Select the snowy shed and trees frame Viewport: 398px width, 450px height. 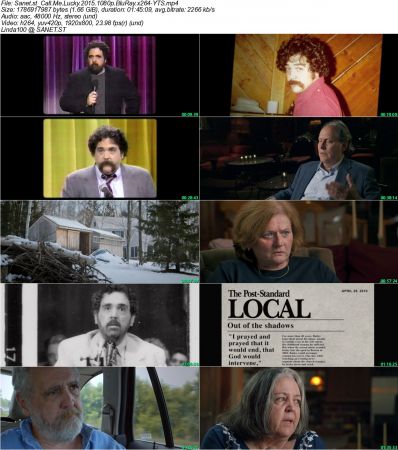[100, 242]
